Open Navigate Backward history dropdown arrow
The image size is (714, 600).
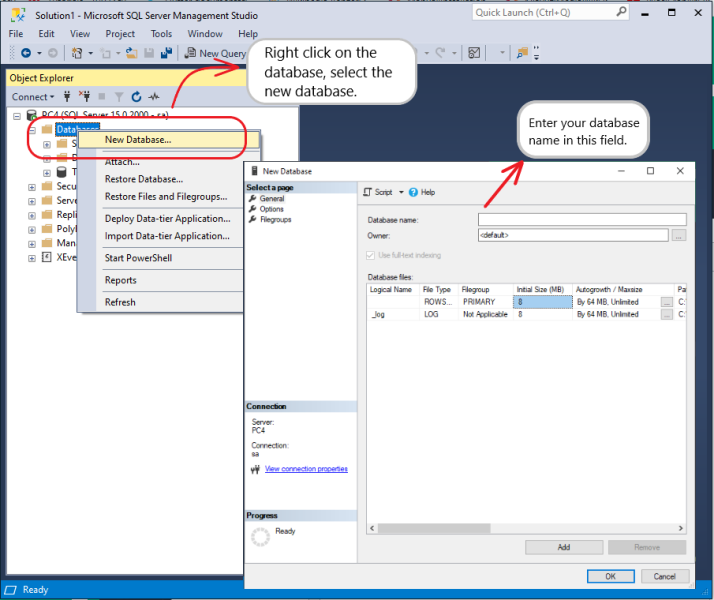coord(39,53)
